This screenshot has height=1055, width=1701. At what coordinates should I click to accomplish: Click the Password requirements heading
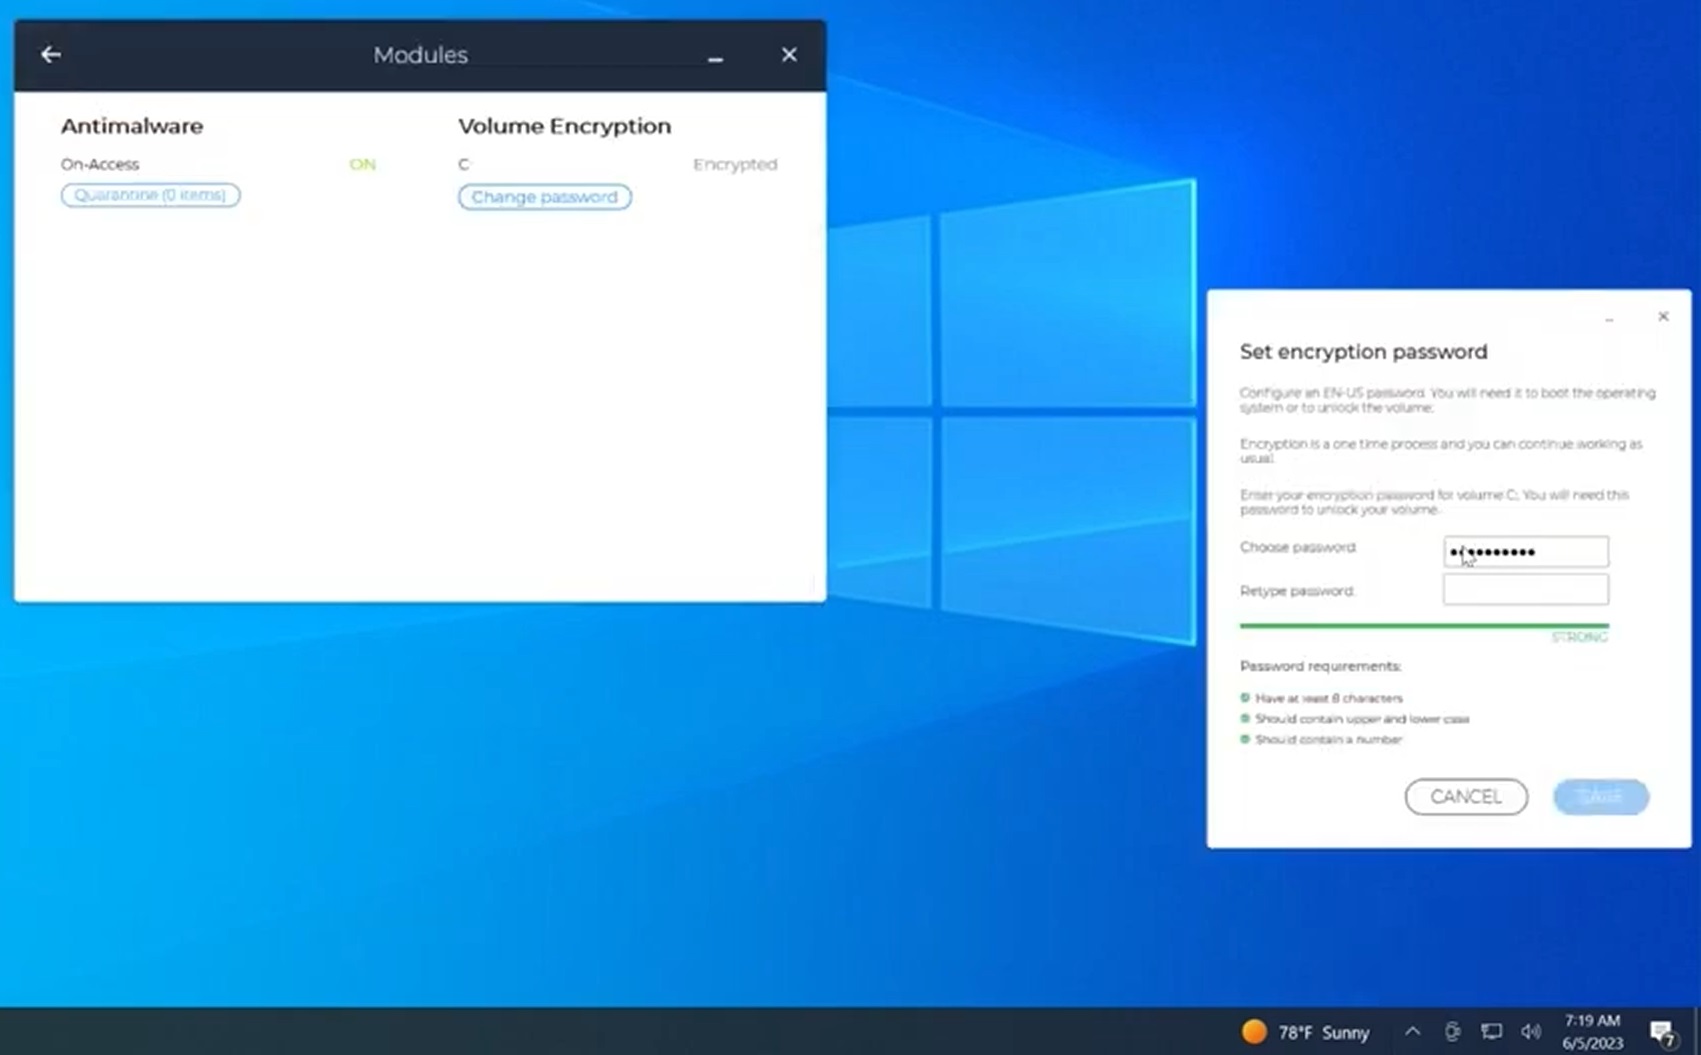pyautogui.click(x=1320, y=666)
